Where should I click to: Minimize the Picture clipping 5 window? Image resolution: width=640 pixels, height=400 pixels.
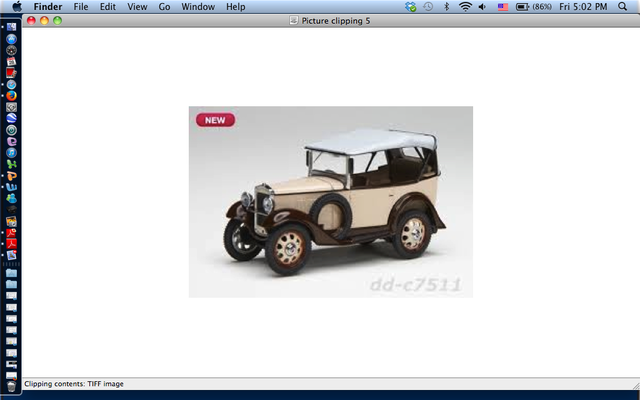44,20
